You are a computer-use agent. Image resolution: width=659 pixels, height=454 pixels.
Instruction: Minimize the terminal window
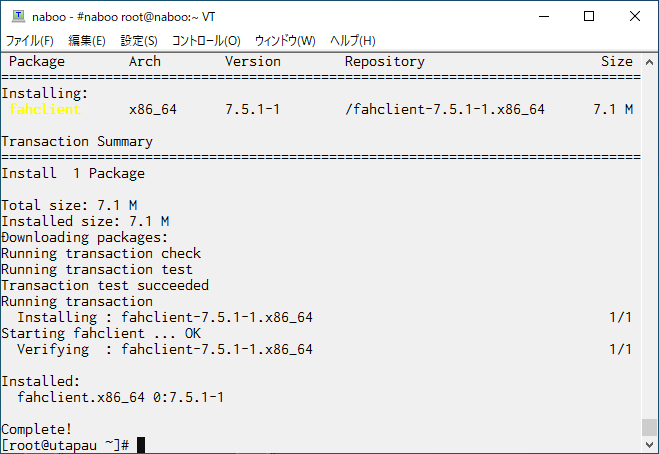(544, 16)
